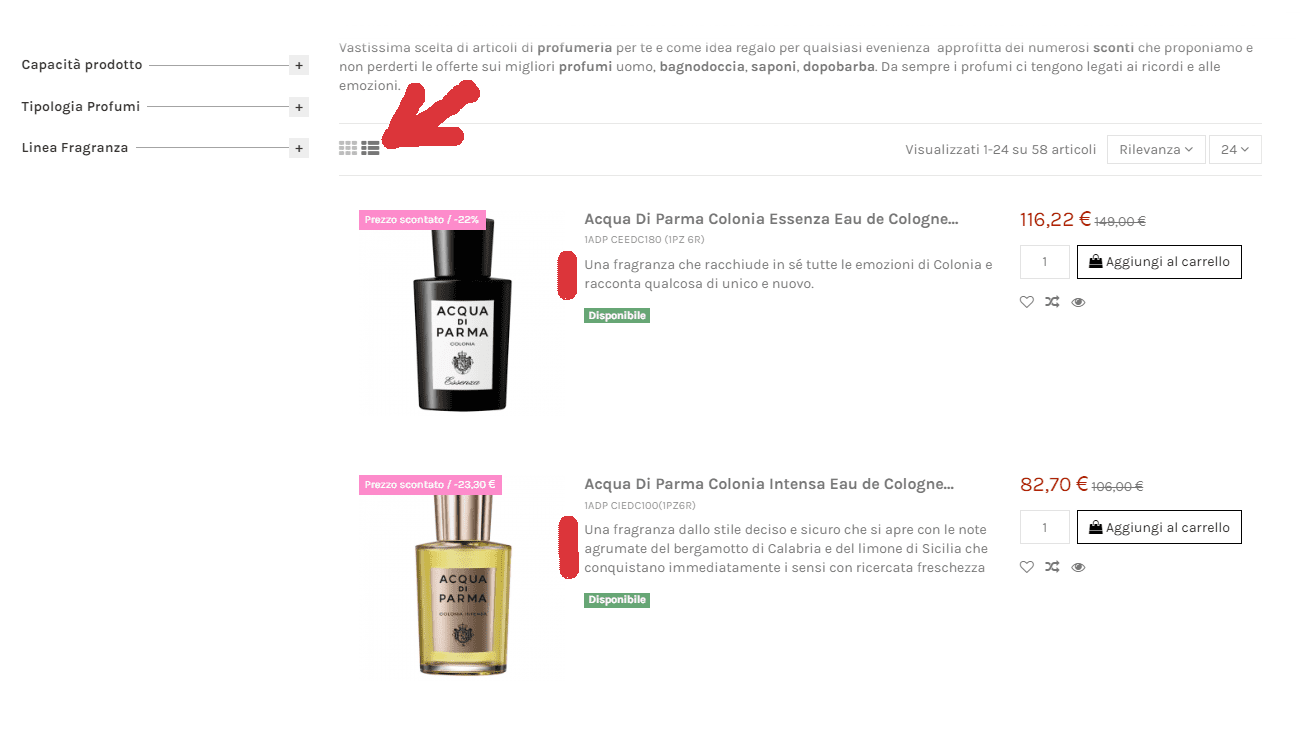Open Acqua Di Parma Colonia Essenza title link
The width and height of the screenshot is (1300, 750).
coord(771,219)
